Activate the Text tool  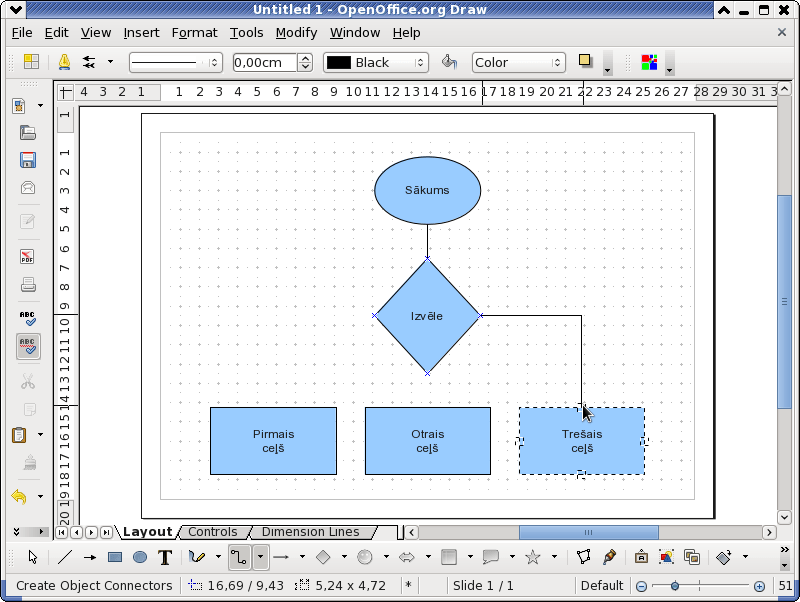click(165, 557)
